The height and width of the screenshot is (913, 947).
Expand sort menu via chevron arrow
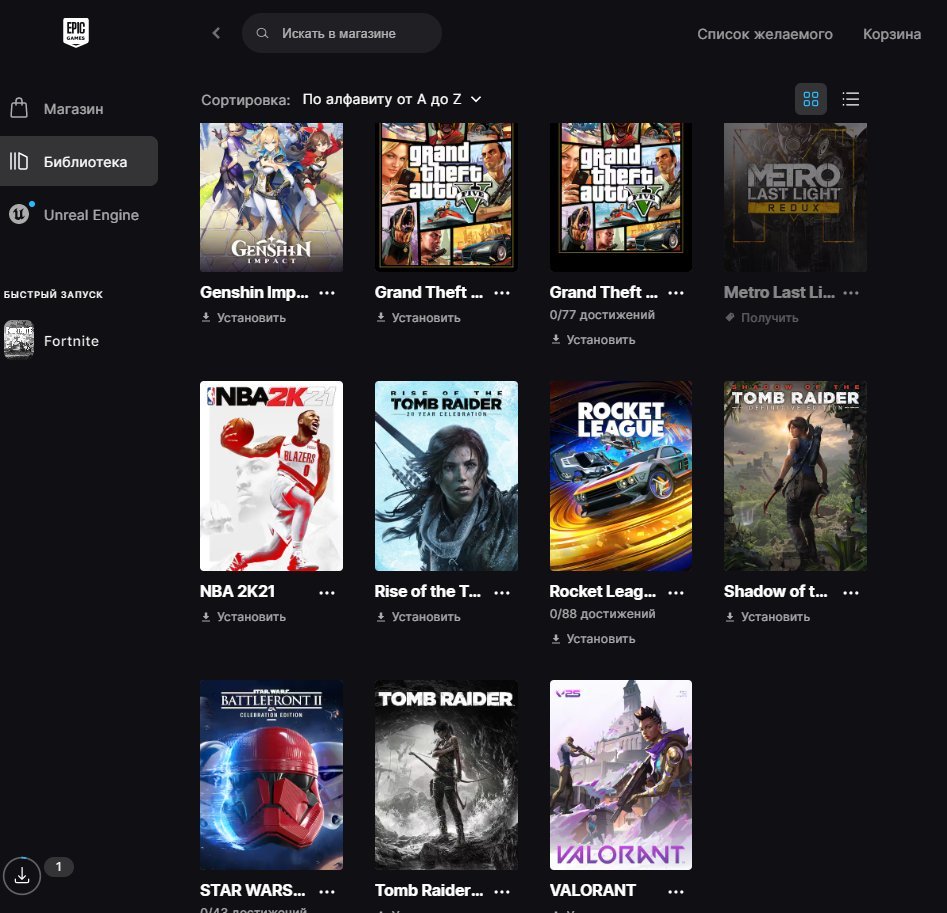(x=476, y=99)
